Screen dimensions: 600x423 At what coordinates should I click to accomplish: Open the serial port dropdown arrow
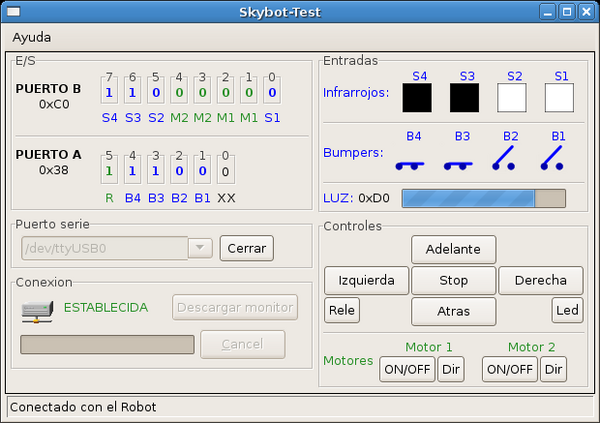[x=200, y=248]
